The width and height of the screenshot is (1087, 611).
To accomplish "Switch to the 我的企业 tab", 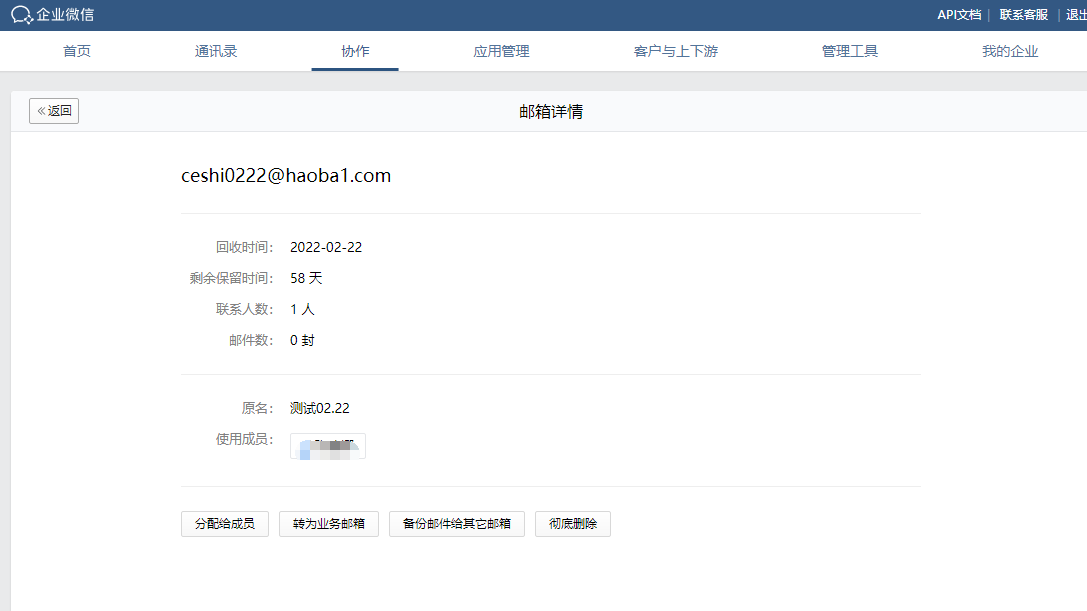I will (1010, 51).
